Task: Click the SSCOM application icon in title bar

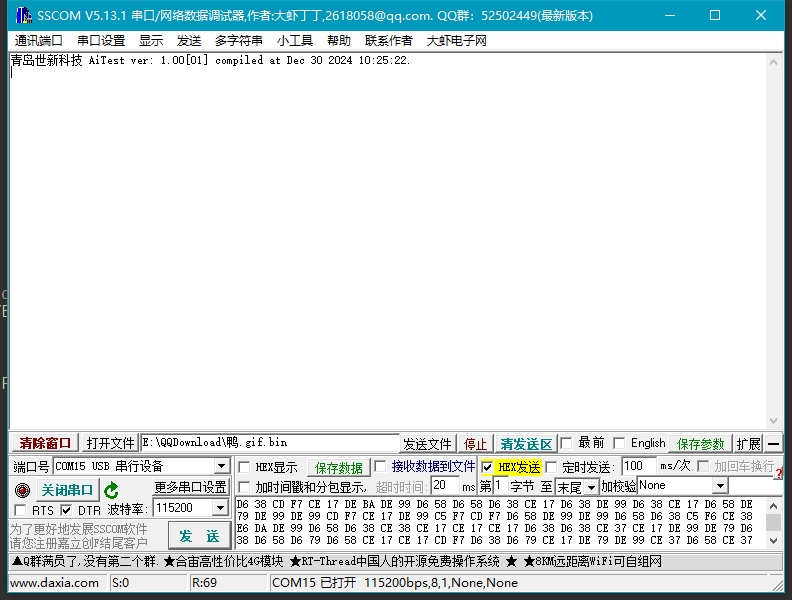Action: (x=23, y=16)
